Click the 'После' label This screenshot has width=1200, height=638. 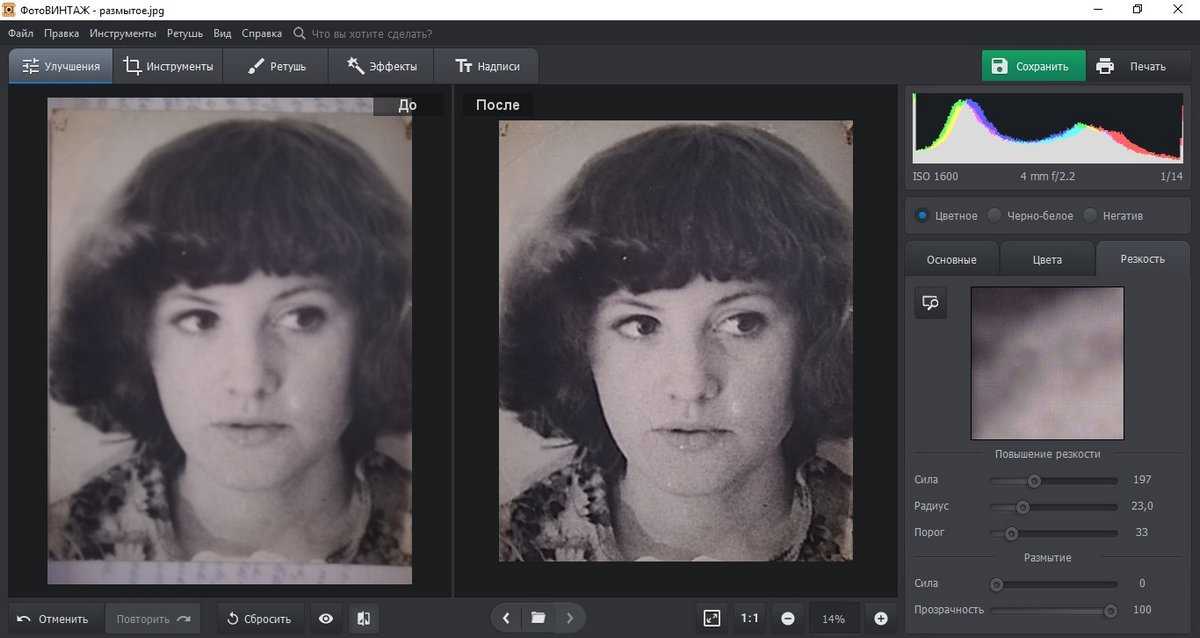coord(497,104)
